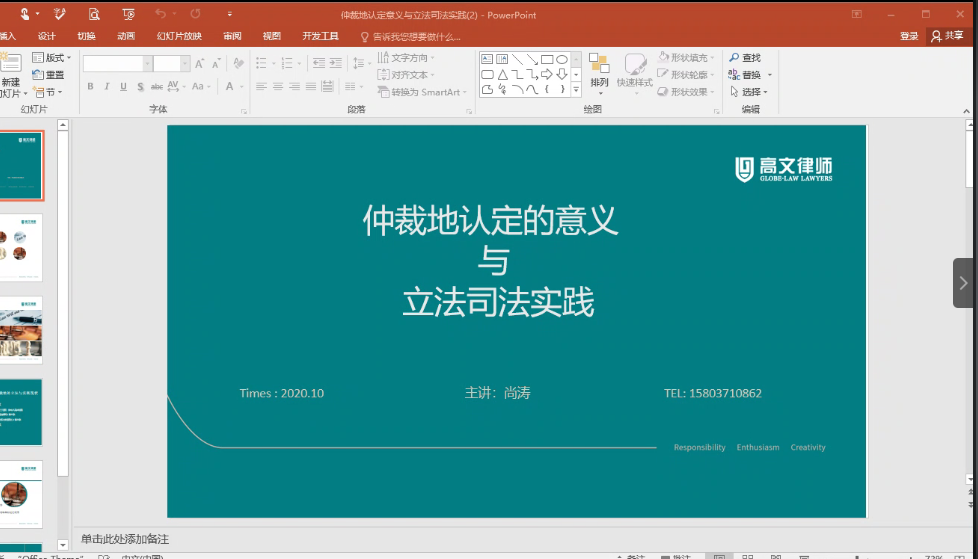Toggle justify text alignment
The width and height of the screenshot is (978, 559).
pos(311,86)
